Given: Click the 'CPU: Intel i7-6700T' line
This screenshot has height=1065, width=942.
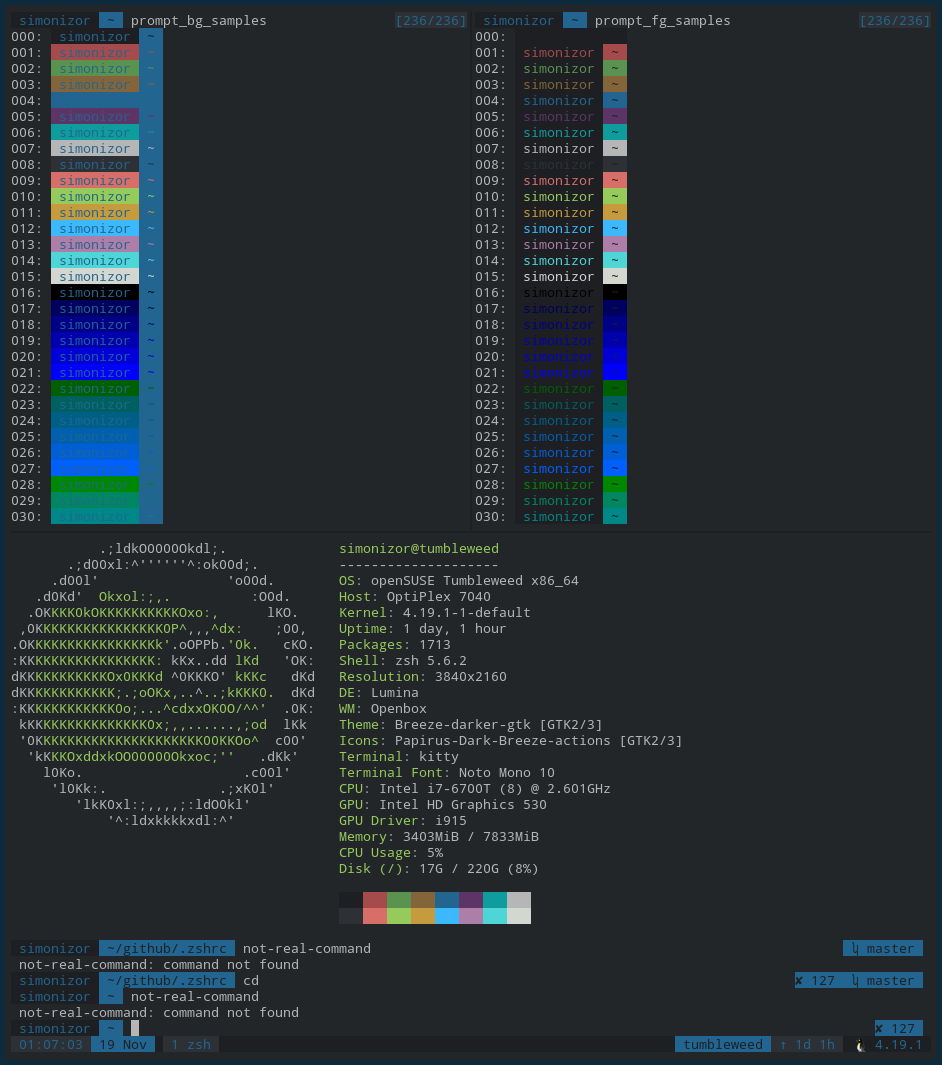Looking at the screenshot, I should click(x=475, y=789).
